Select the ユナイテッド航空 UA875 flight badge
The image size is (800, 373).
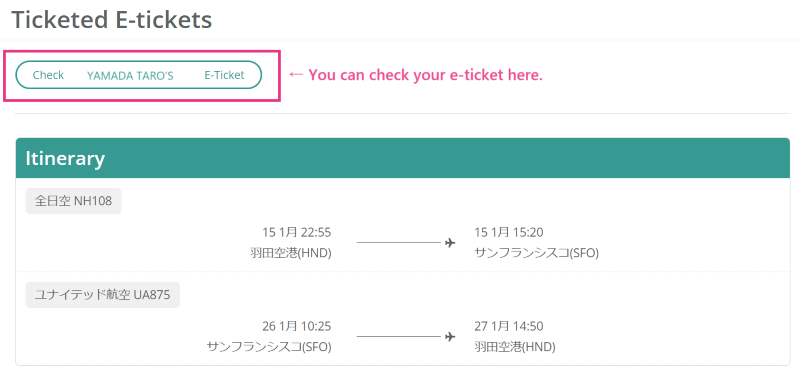click(x=103, y=295)
